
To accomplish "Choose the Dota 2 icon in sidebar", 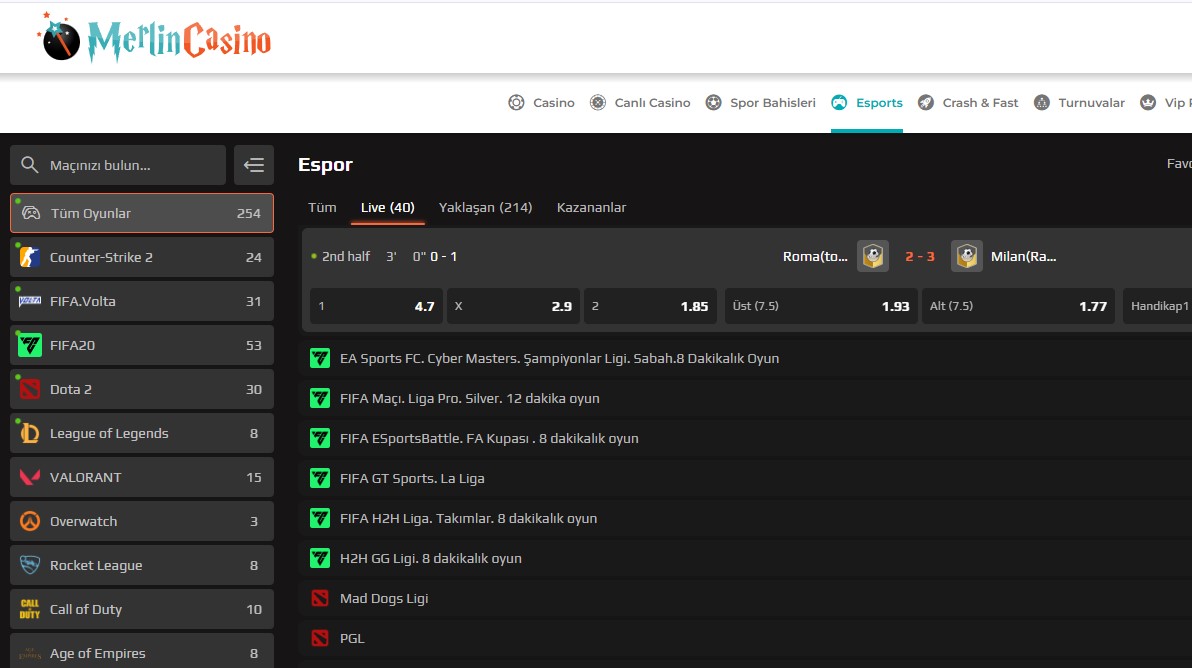I will [x=30, y=389].
